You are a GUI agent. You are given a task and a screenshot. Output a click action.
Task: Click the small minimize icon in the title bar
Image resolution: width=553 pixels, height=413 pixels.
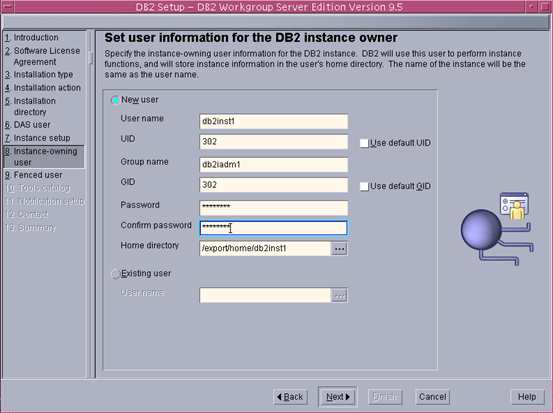531,7
